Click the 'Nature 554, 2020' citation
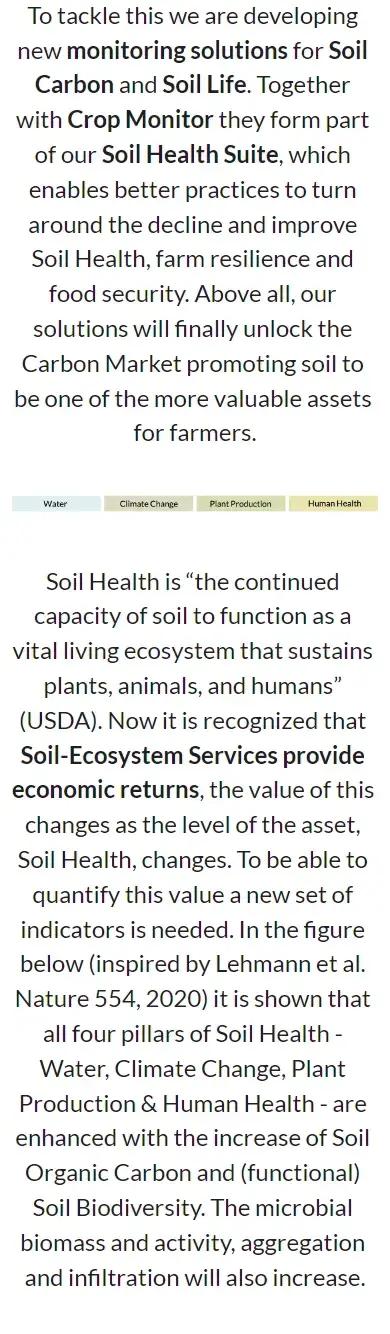Viewport: 390px width, 1334px height. [93, 999]
